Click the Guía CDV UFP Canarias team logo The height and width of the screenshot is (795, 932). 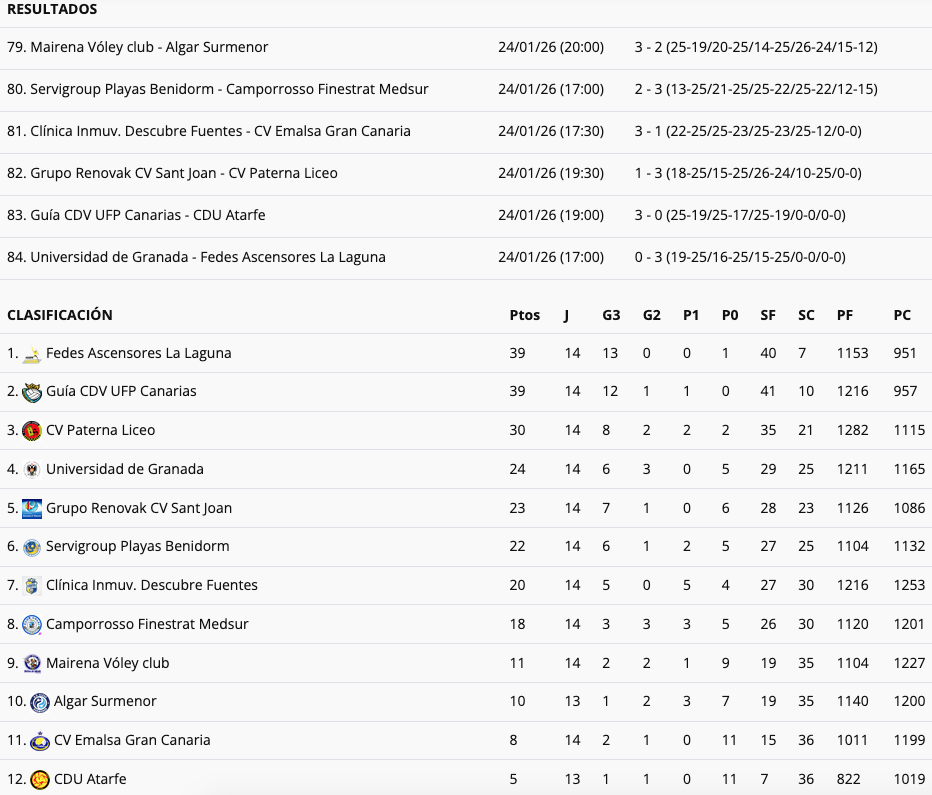pyautogui.click(x=32, y=392)
